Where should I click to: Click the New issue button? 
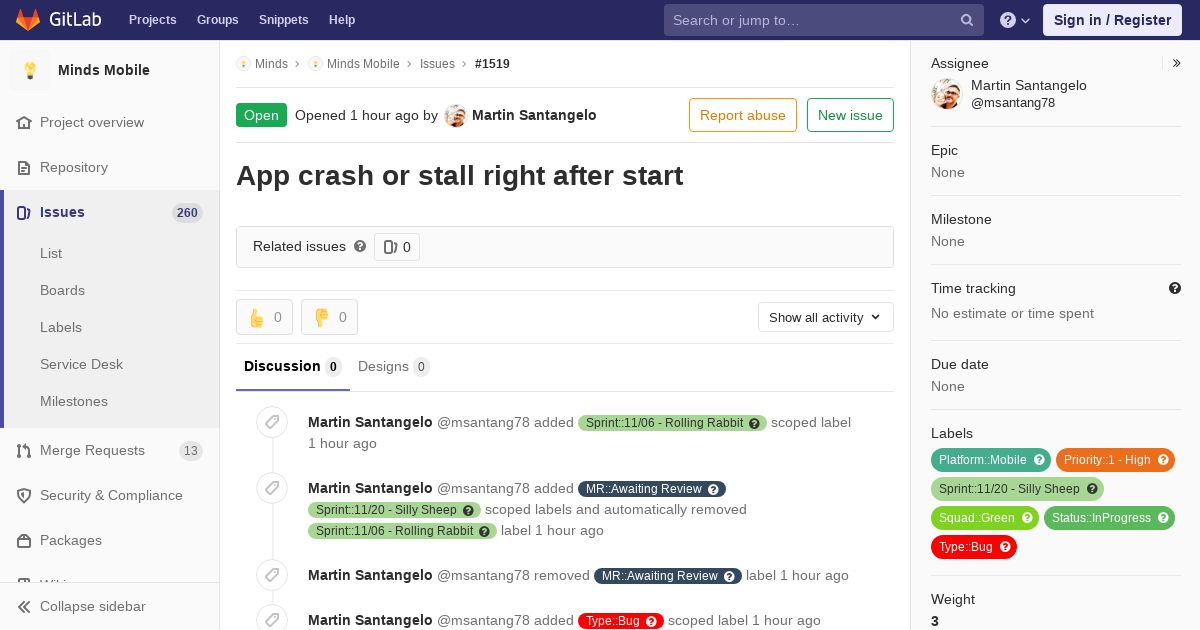850,115
